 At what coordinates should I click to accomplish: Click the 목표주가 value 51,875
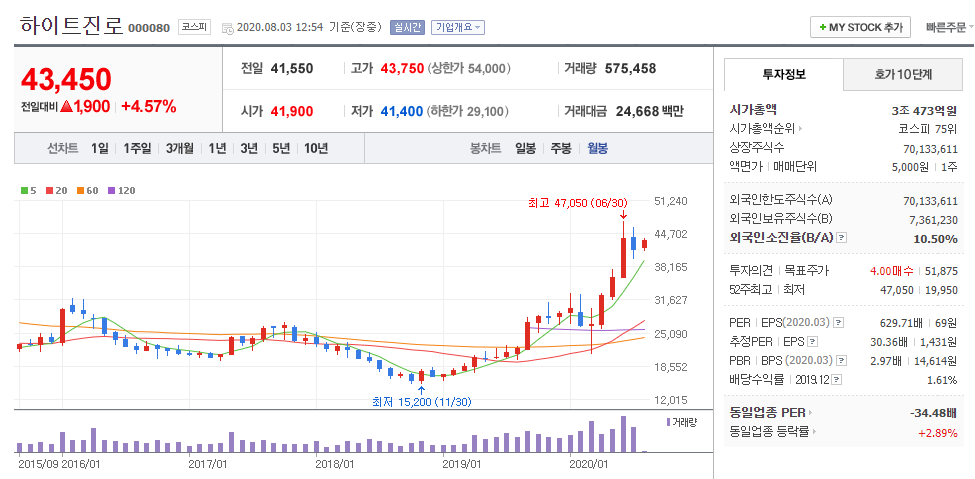(x=941, y=271)
